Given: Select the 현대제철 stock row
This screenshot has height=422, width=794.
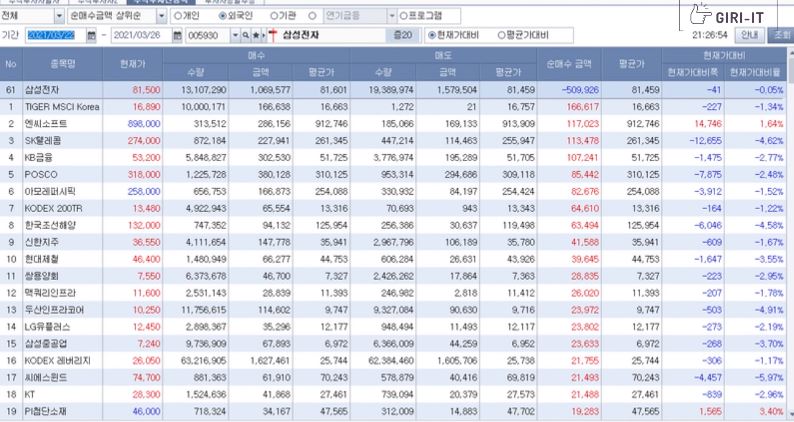Looking at the screenshot, I should coord(393,259).
